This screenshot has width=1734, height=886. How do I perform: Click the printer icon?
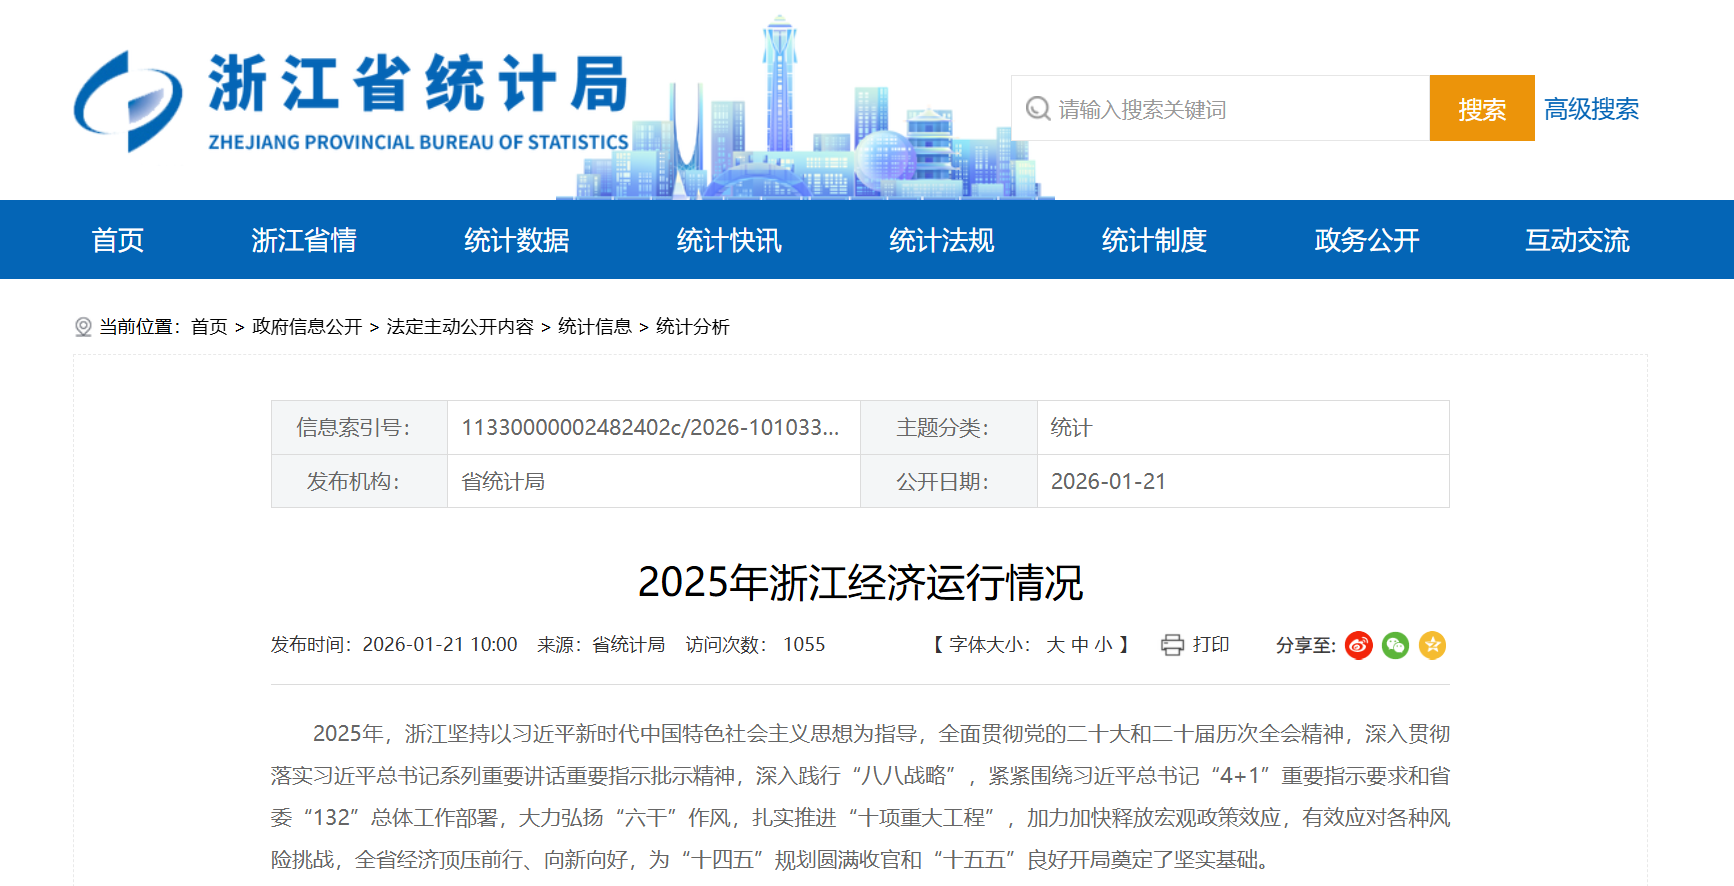click(x=1172, y=645)
